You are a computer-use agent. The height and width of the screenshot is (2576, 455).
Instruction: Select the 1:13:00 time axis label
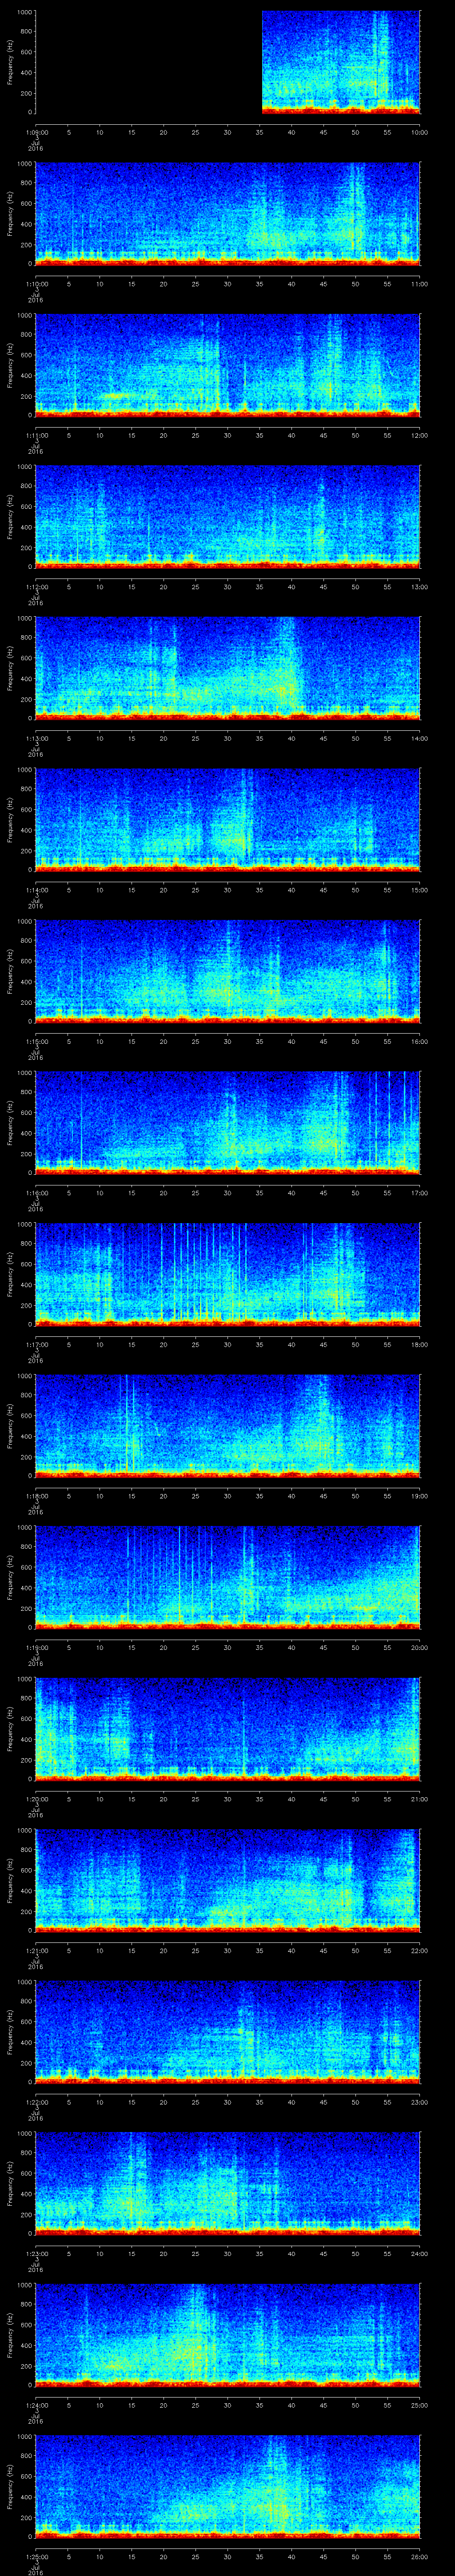click(35, 738)
